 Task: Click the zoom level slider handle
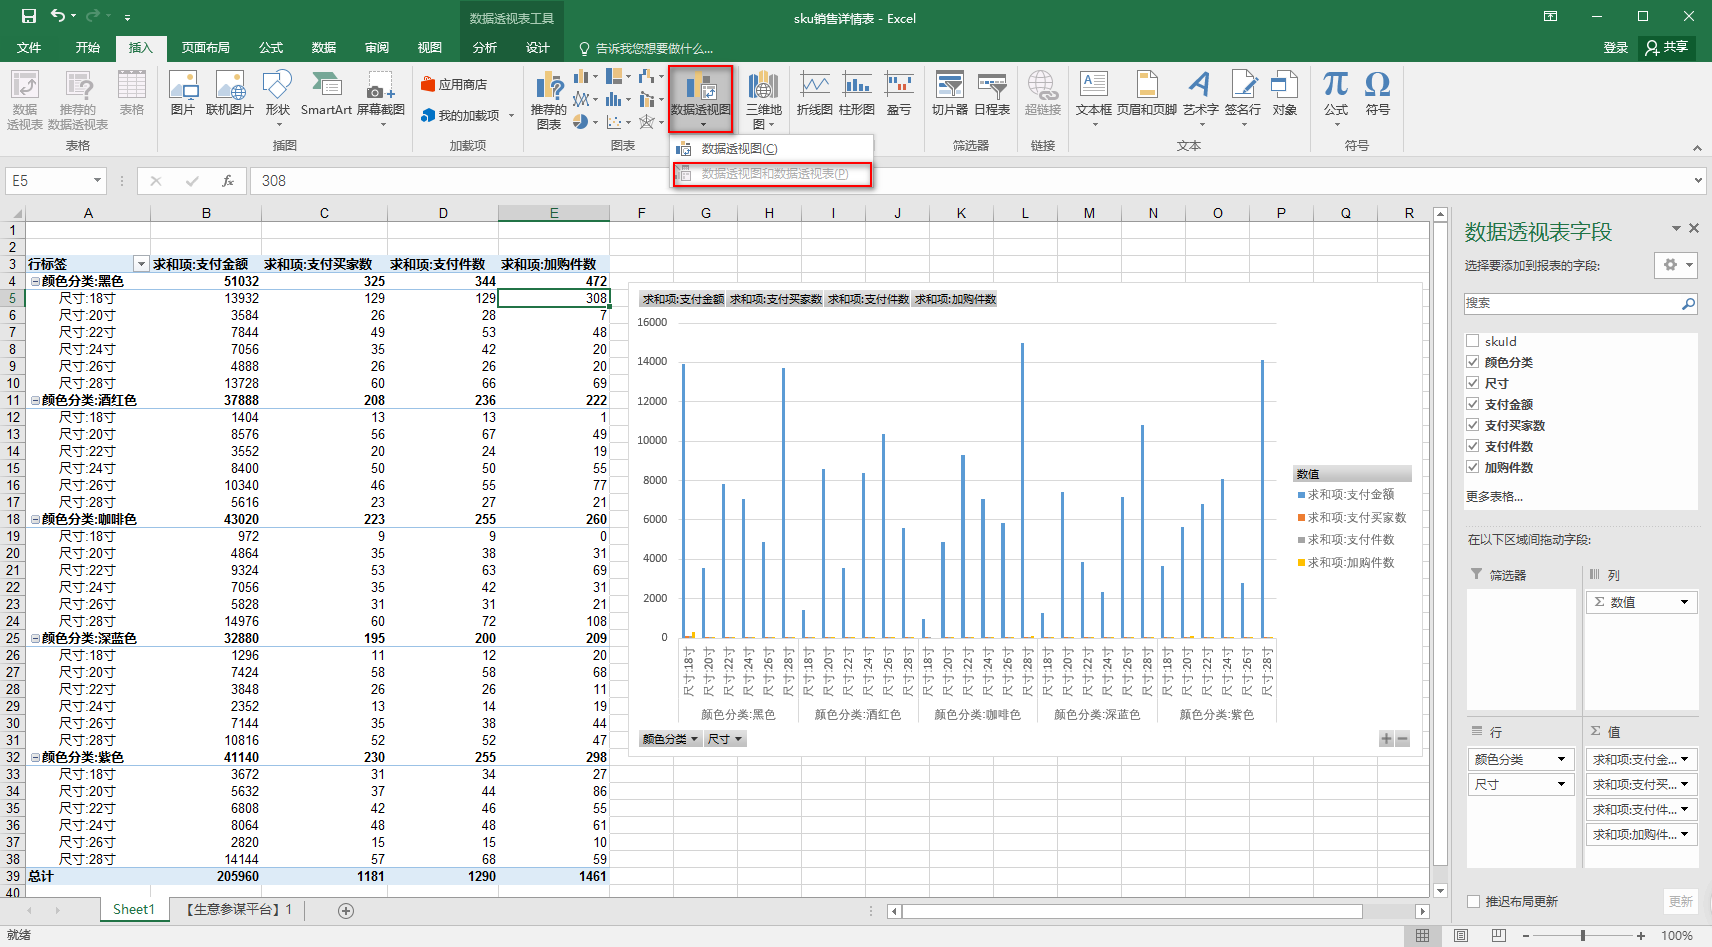pos(1582,936)
